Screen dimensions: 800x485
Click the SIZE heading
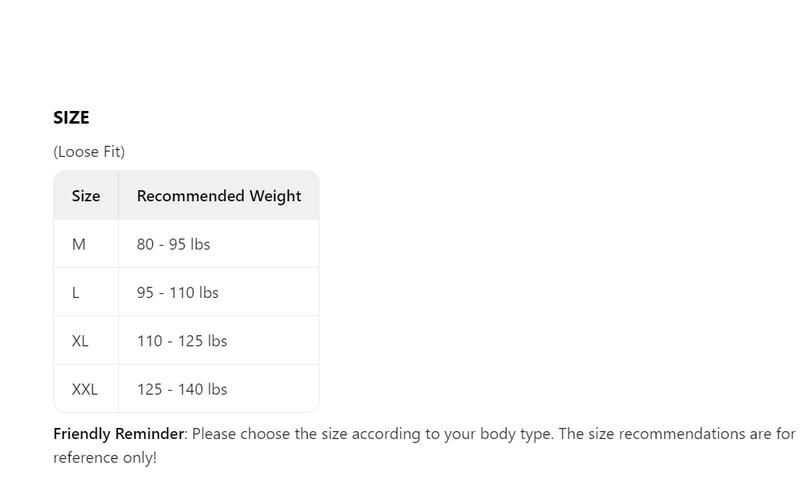pos(71,118)
